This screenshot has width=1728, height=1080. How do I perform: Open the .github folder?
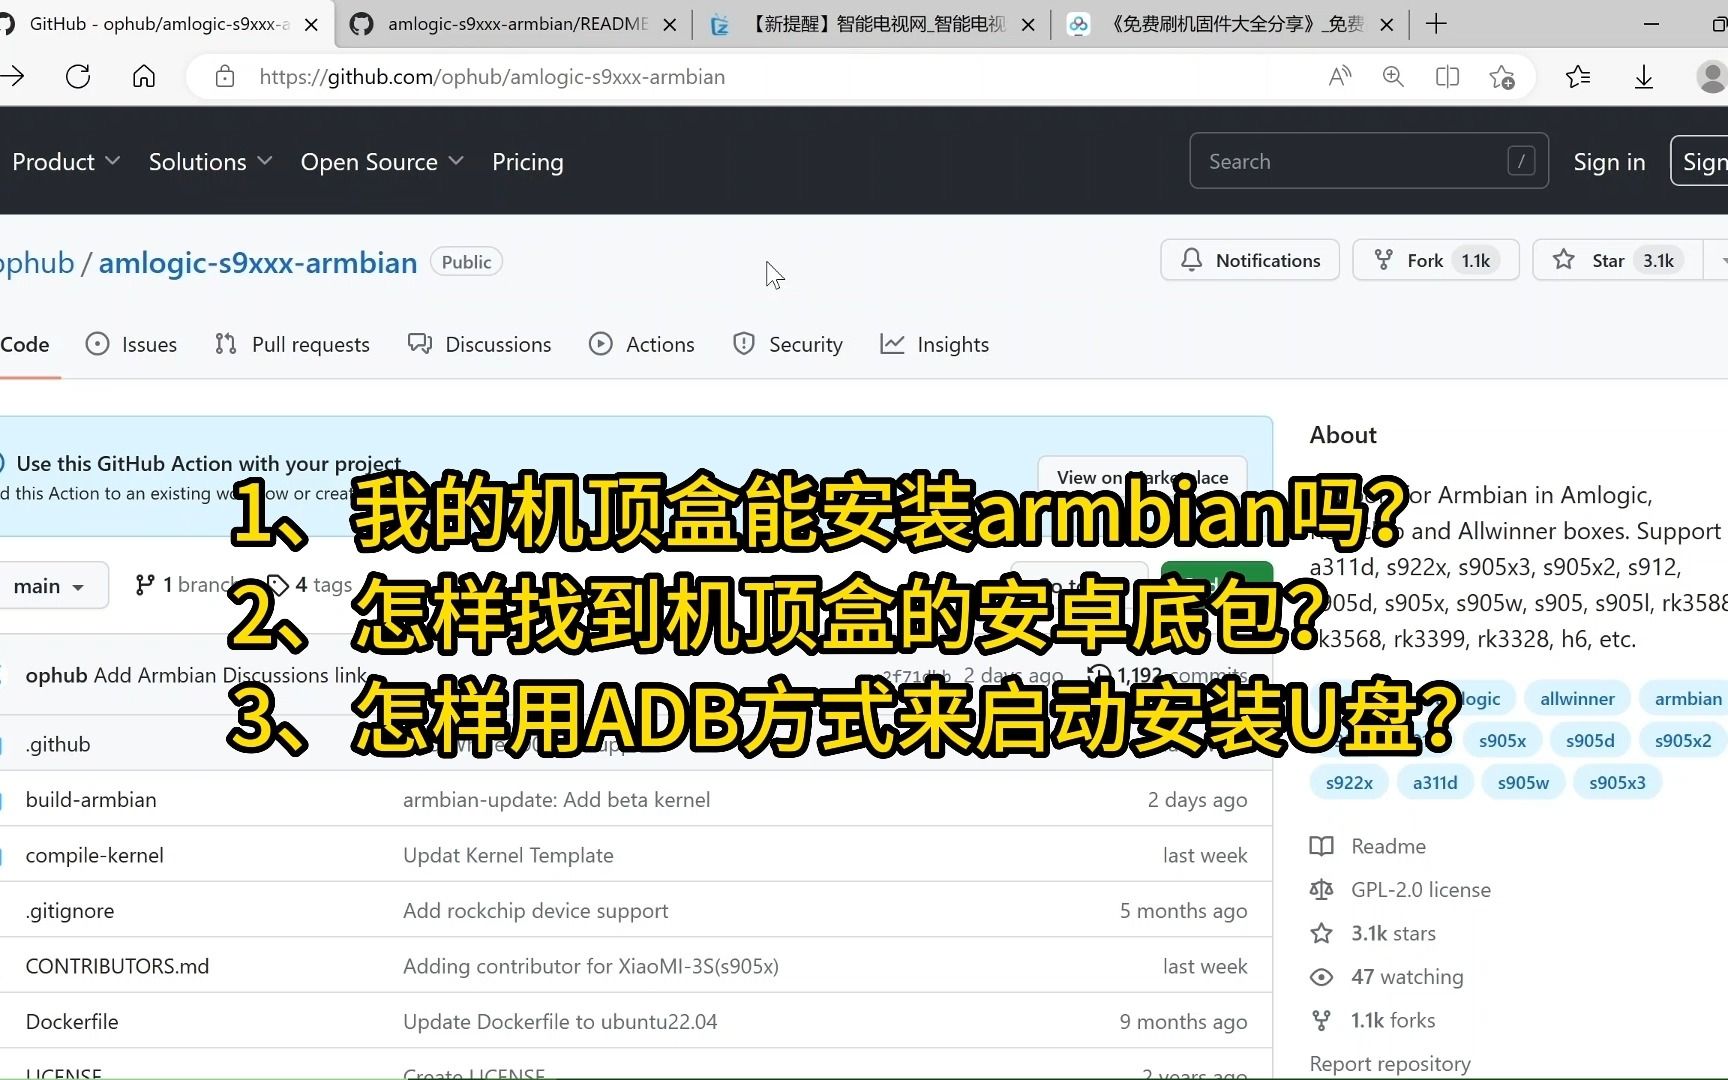[x=58, y=744]
